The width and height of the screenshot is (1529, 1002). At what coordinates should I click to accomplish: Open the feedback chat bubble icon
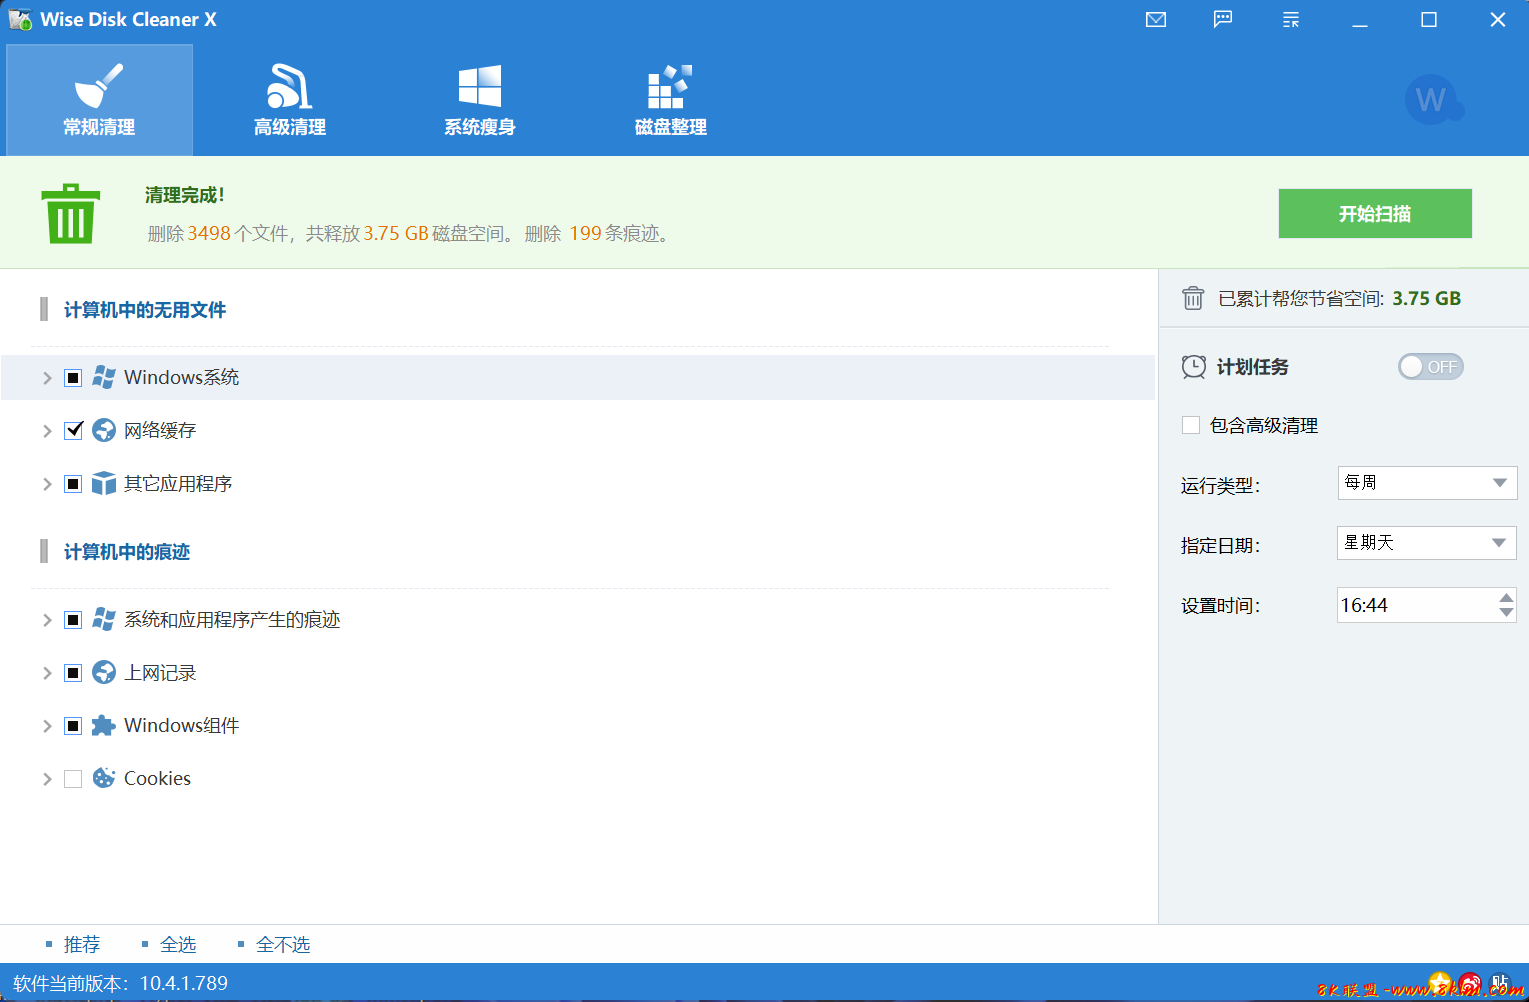[1223, 20]
